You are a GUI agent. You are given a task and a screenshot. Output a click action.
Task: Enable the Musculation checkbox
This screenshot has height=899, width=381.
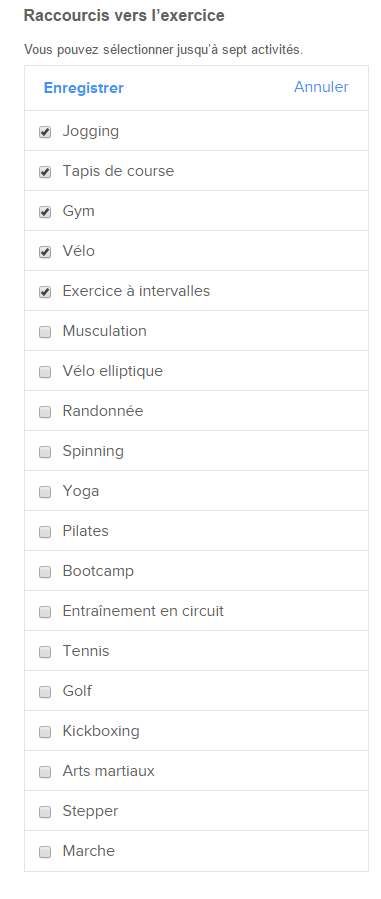tap(45, 332)
